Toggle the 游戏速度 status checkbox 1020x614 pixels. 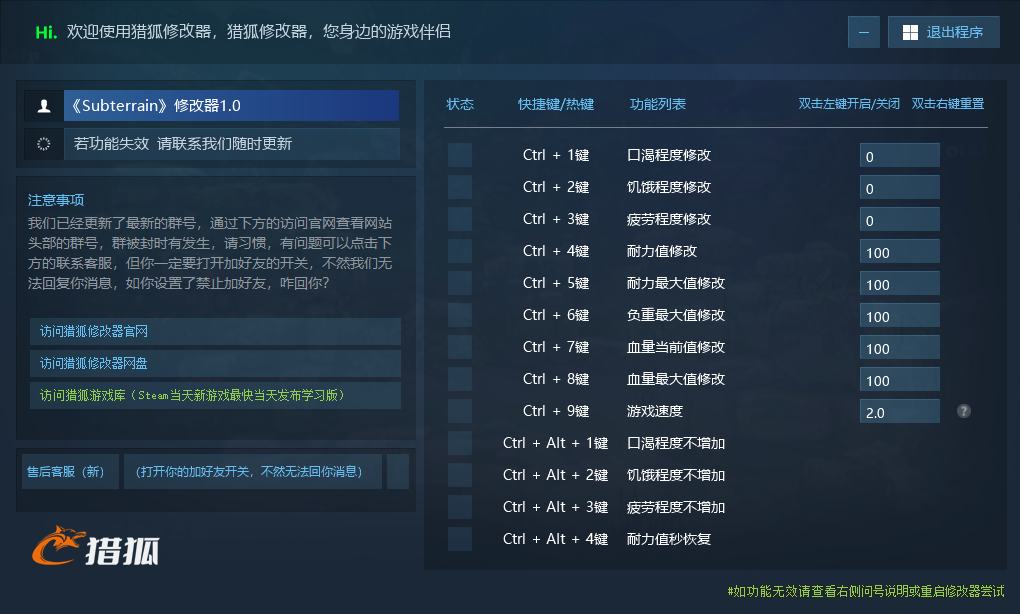[460, 410]
